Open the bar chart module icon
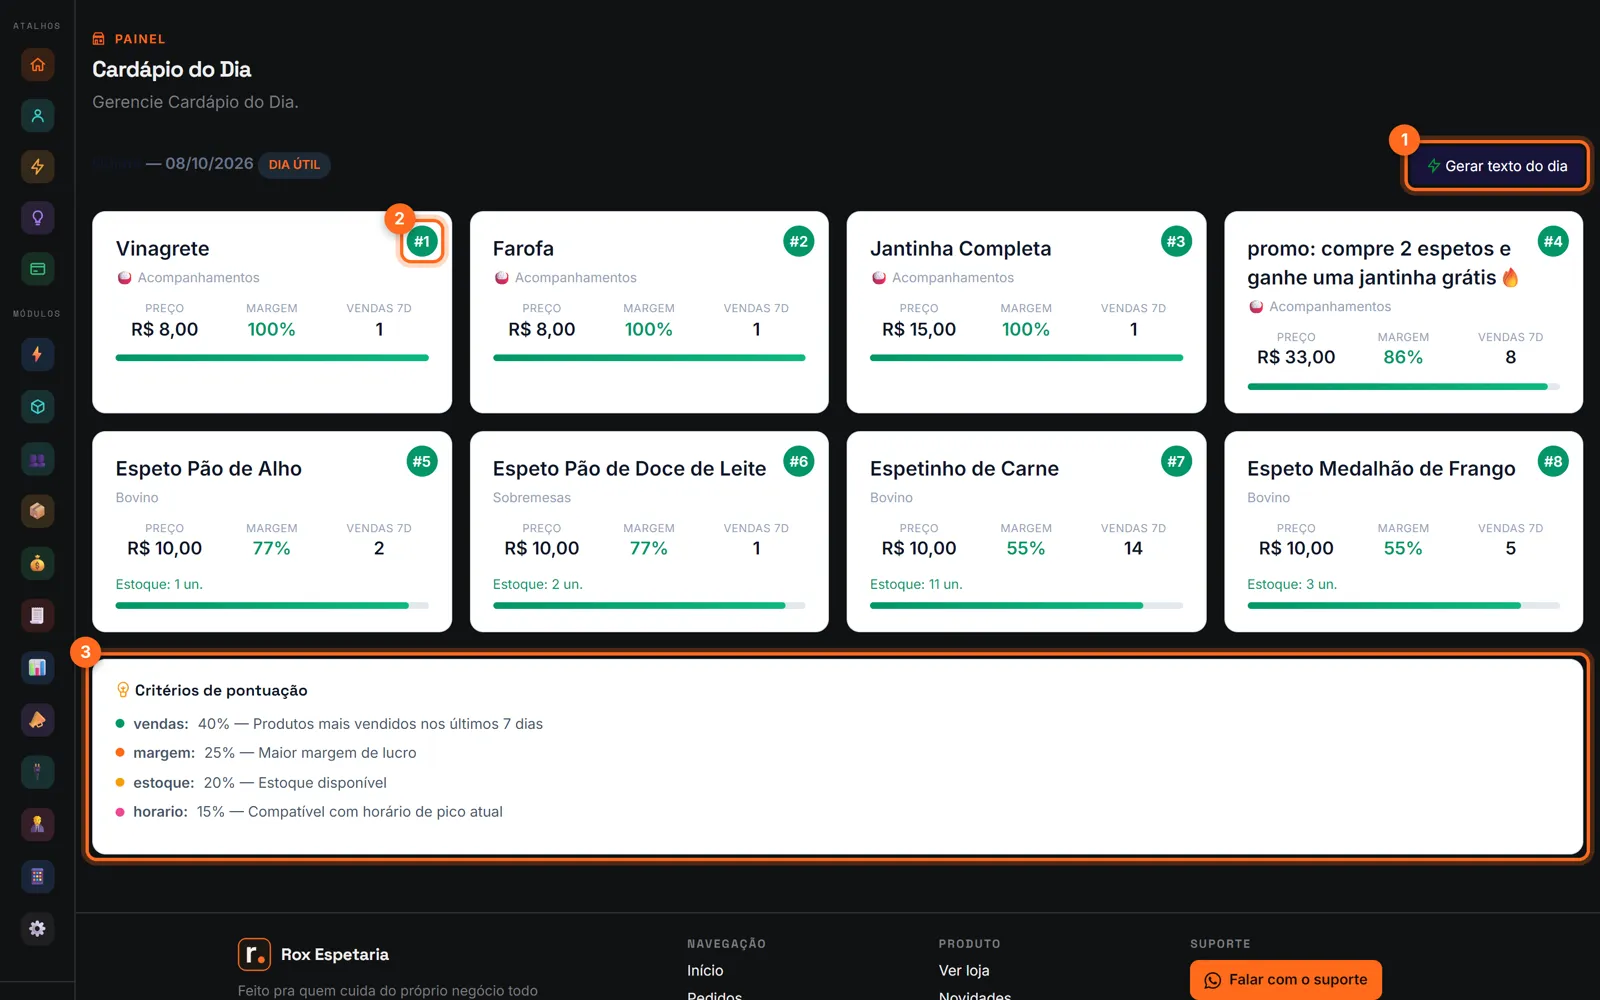1600x1000 pixels. [x=37, y=668]
